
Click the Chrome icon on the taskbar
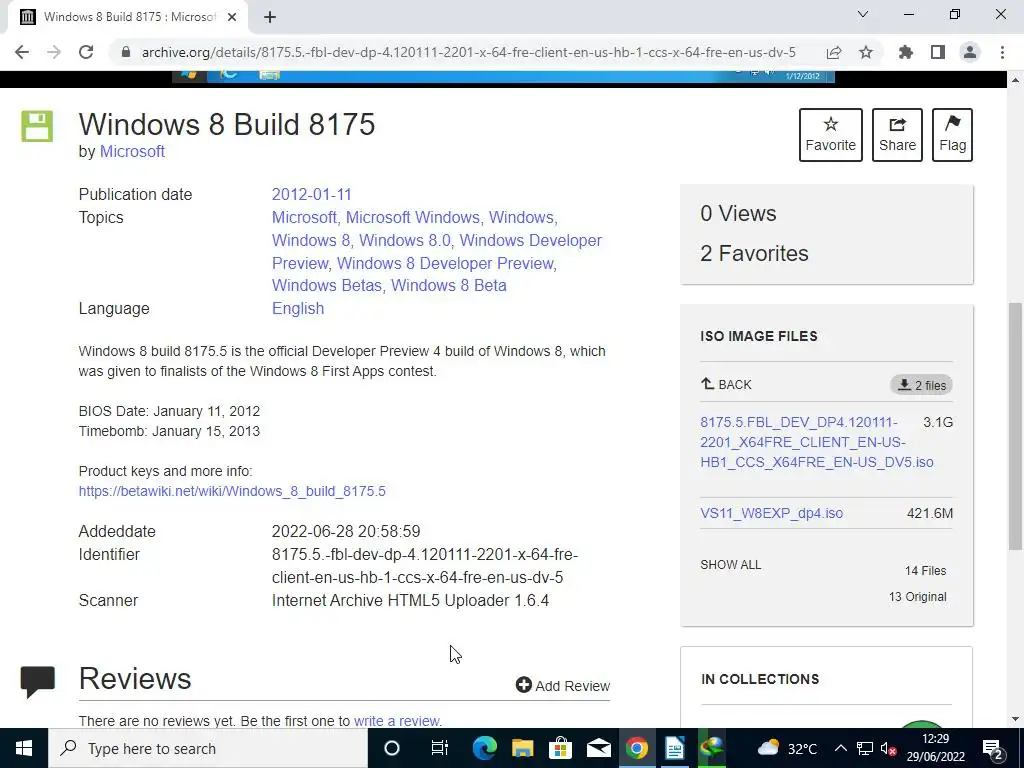coord(637,748)
